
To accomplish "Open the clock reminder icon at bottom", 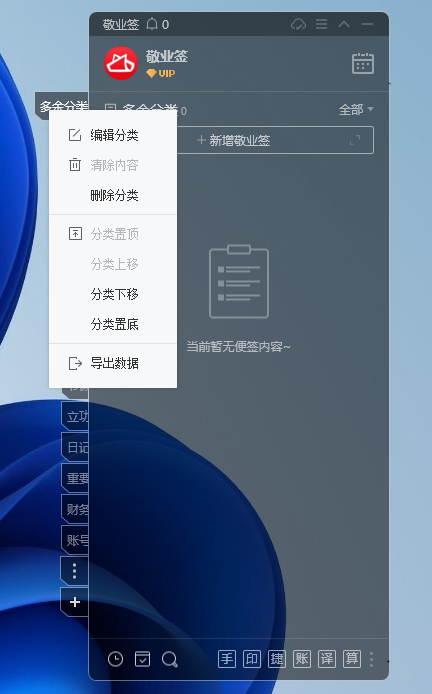I will point(116,659).
